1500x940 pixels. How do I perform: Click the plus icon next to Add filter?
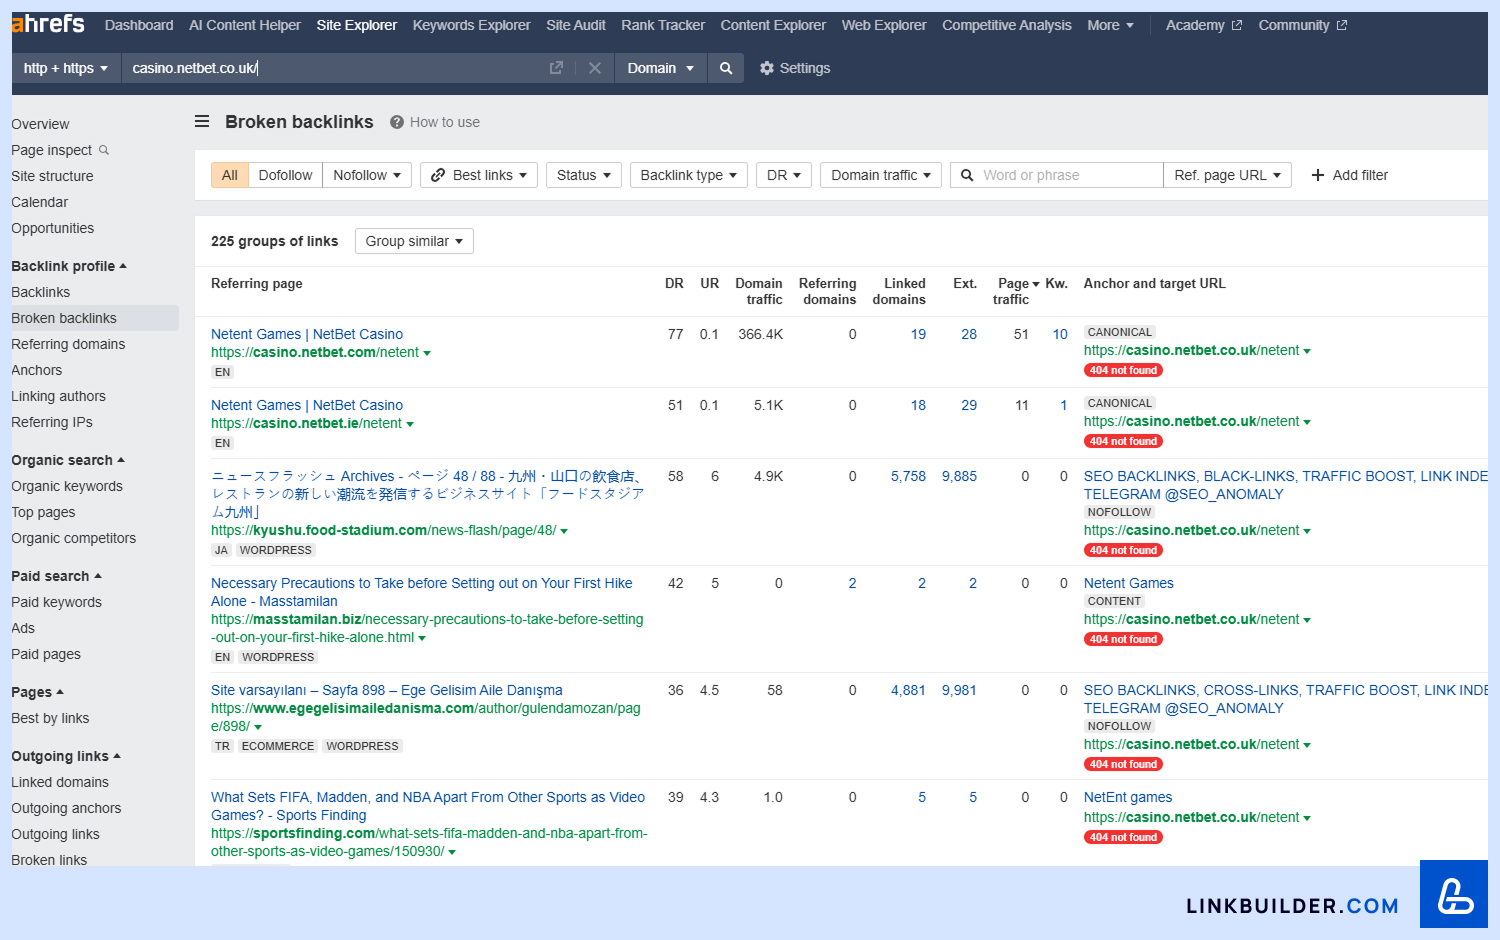(x=1318, y=175)
